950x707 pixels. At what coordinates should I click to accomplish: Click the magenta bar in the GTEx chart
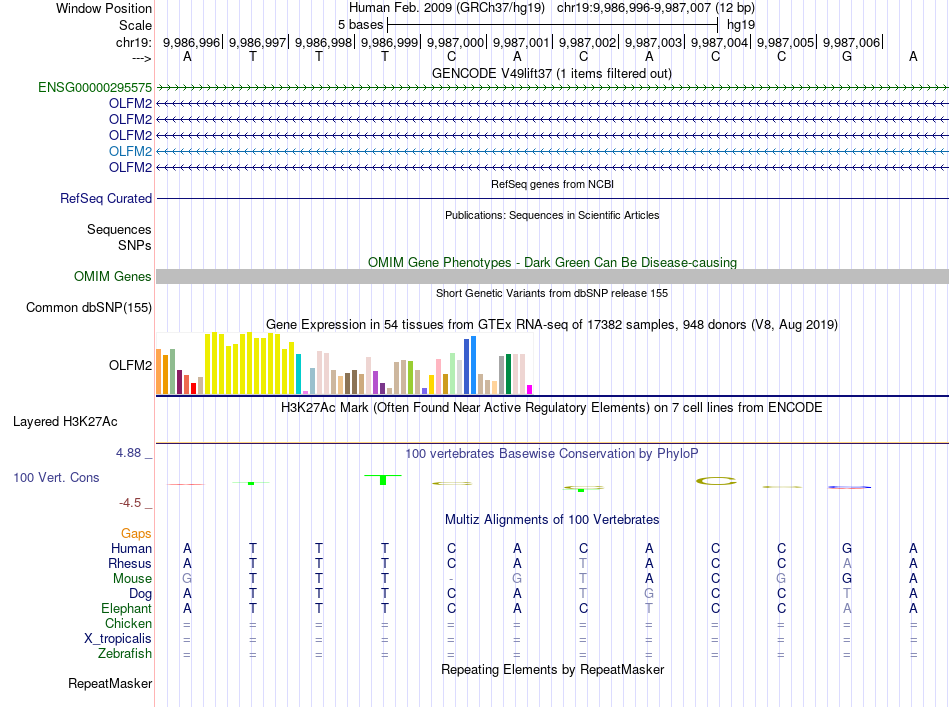530,390
